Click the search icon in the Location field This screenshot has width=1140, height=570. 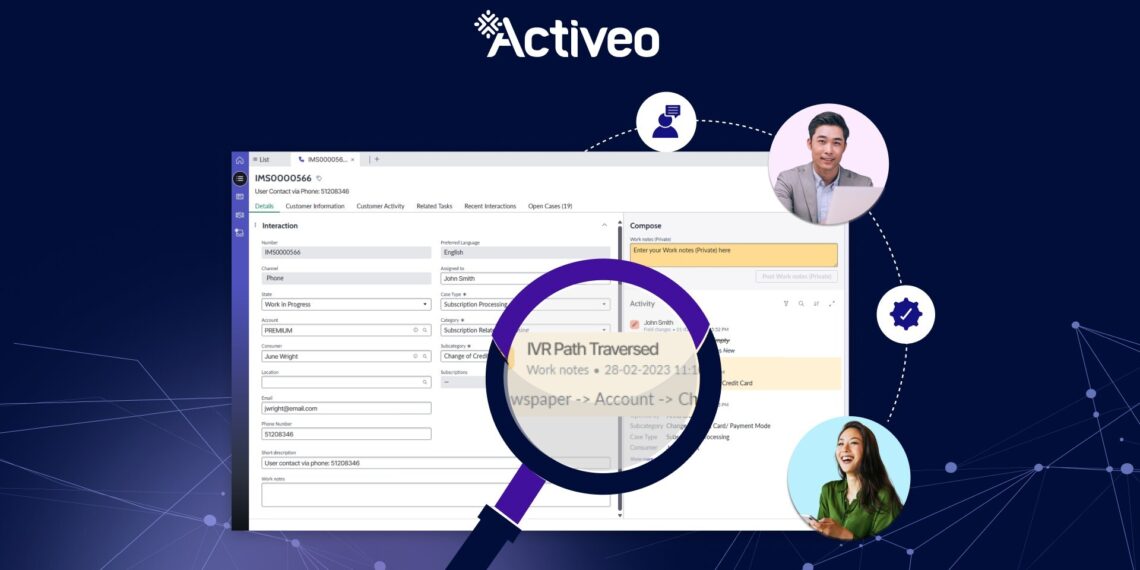click(x=425, y=382)
